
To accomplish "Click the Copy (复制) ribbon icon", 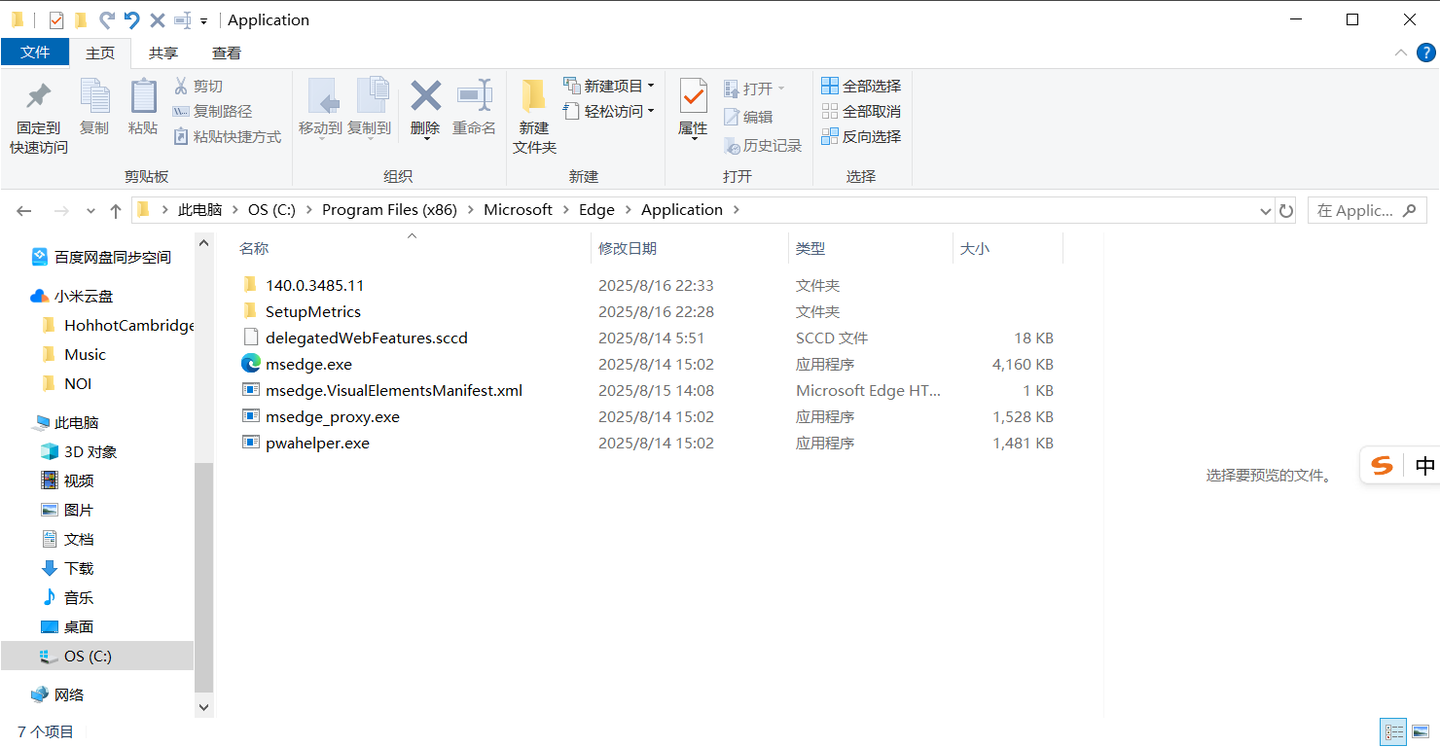I will (x=94, y=97).
